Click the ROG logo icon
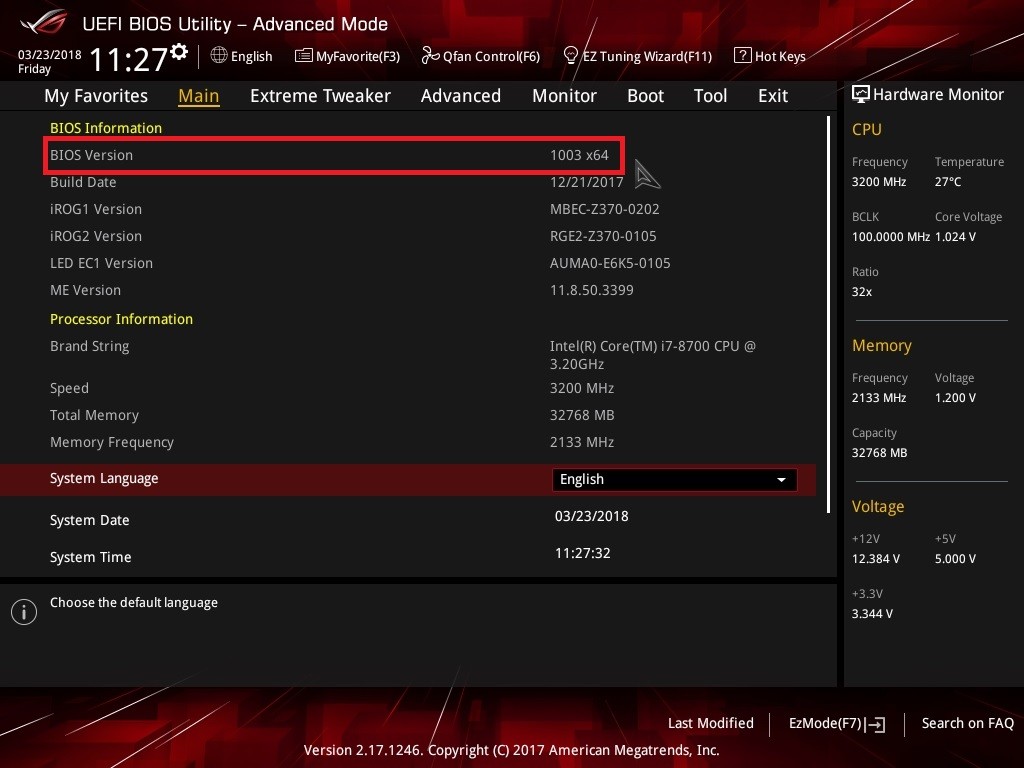The width and height of the screenshot is (1024, 768). (x=43, y=22)
